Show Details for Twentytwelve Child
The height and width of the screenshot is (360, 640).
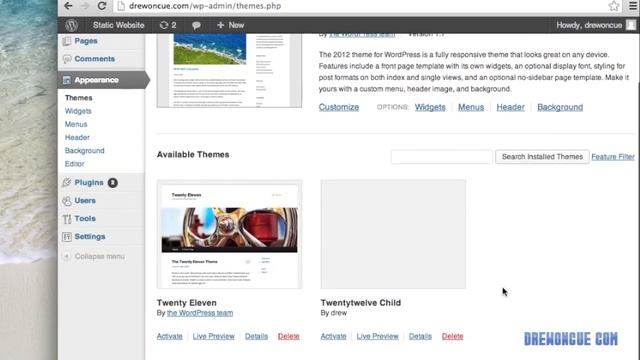(x=420, y=336)
